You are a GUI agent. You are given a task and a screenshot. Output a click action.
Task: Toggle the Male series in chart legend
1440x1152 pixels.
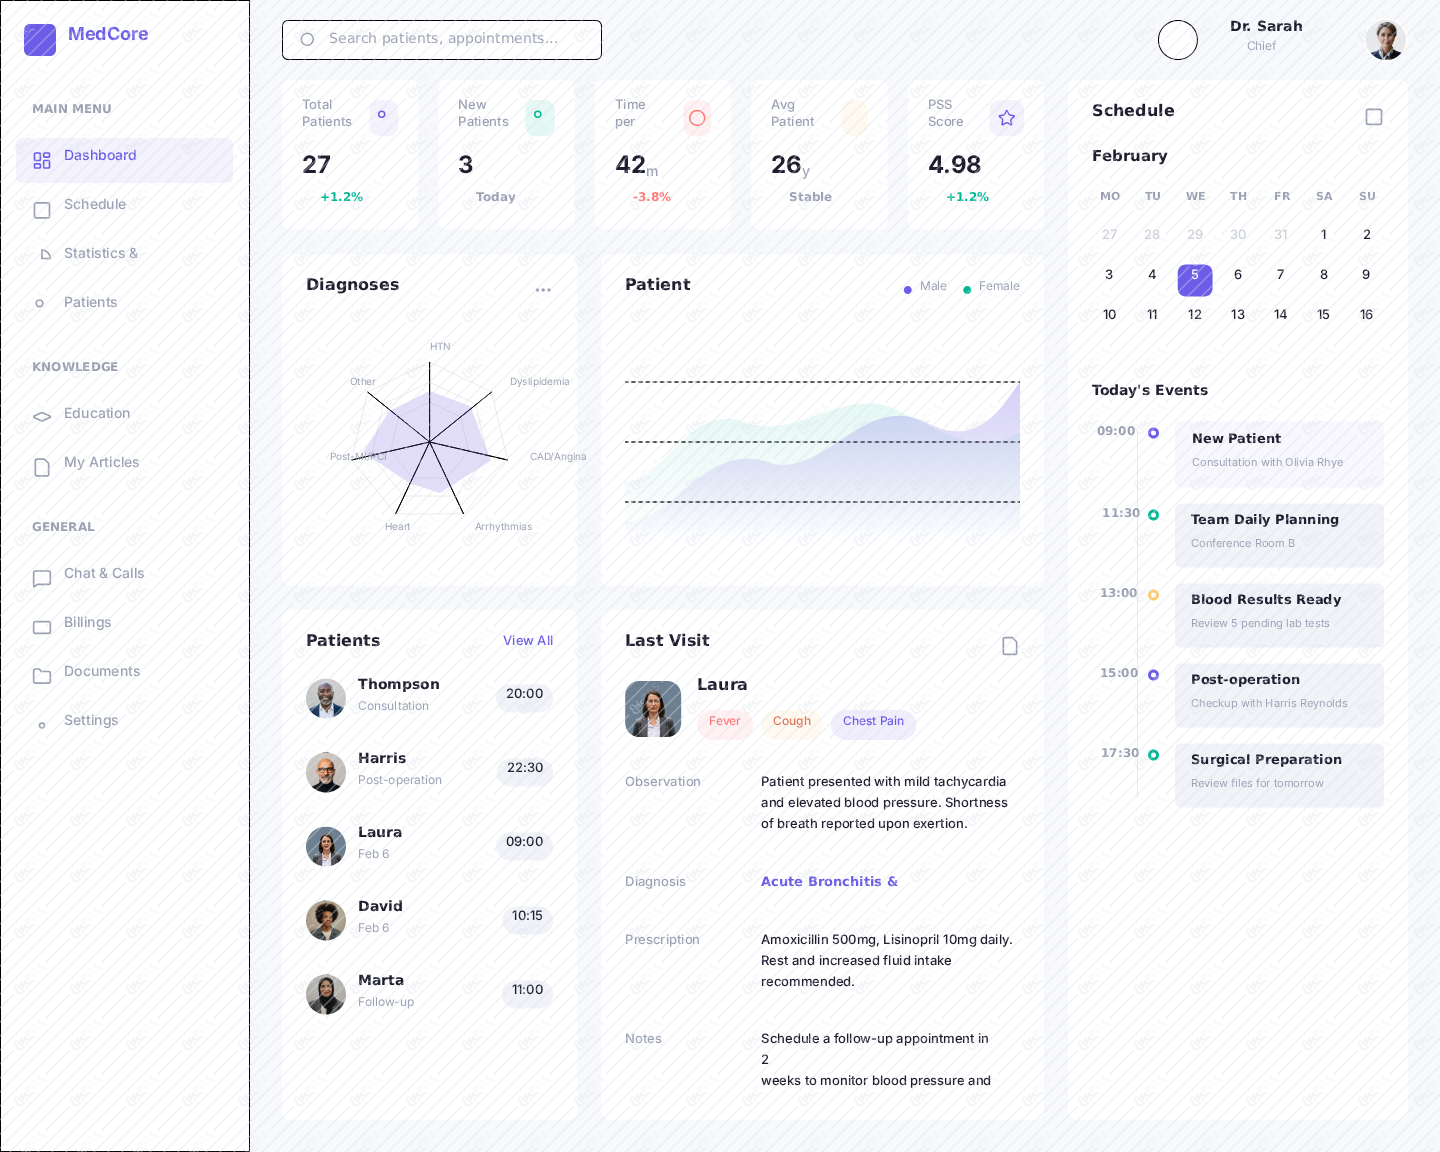[925, 287]
